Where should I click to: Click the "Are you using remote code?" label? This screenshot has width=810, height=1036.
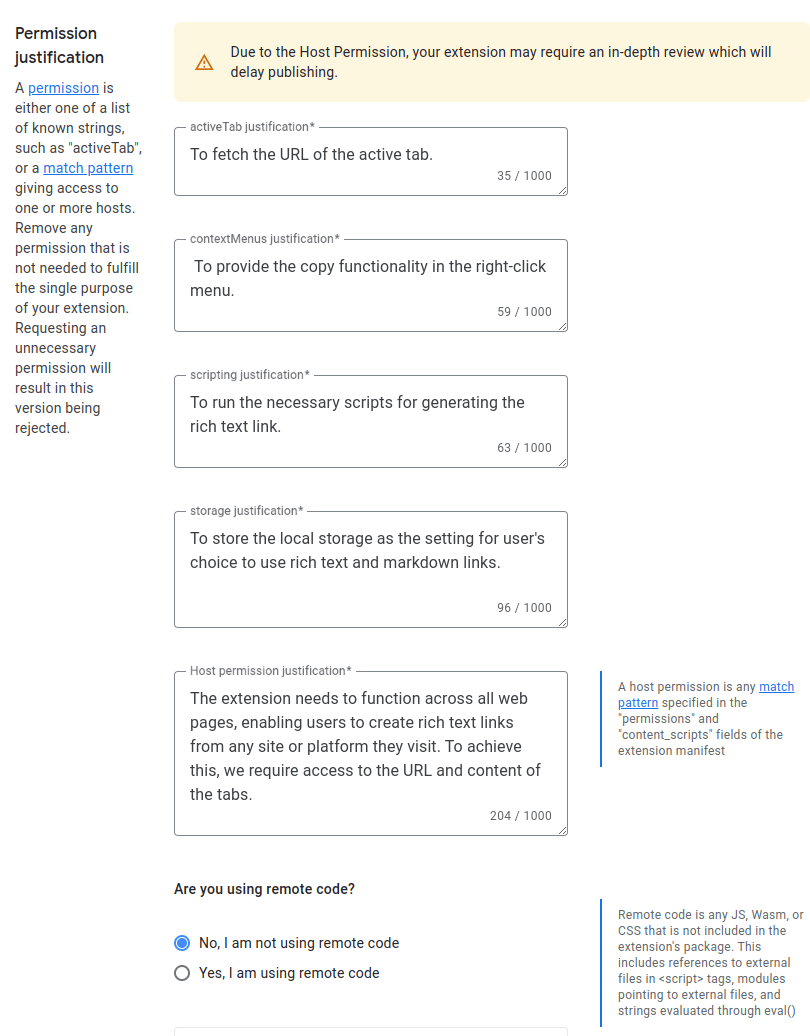click(264, 889)
